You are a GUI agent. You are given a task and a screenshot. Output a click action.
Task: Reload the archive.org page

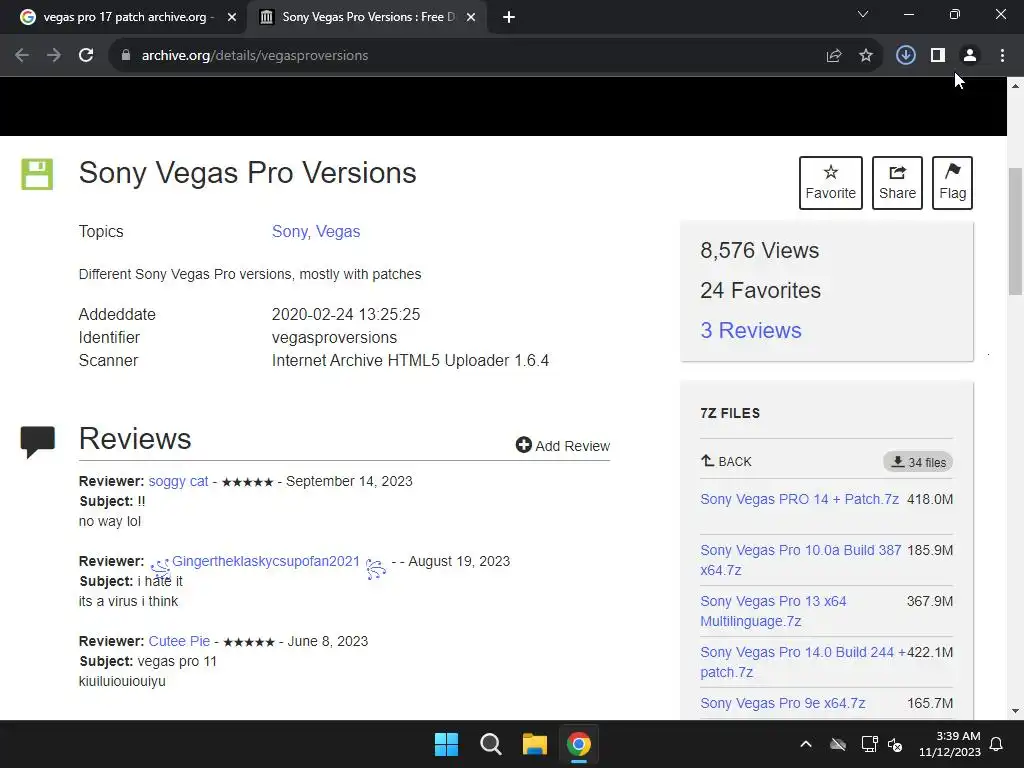(x=86, y=56)
